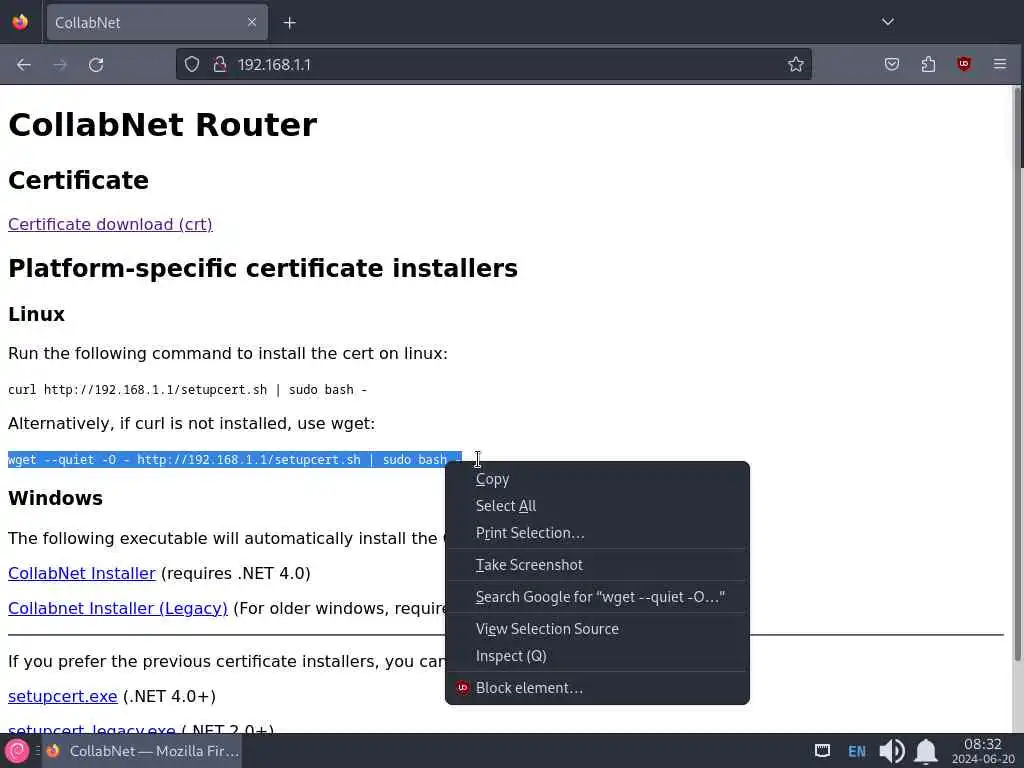Click the page vertical scrollbar thumb
This screenshot has height=768, width=1024.
coord(1017,372)
